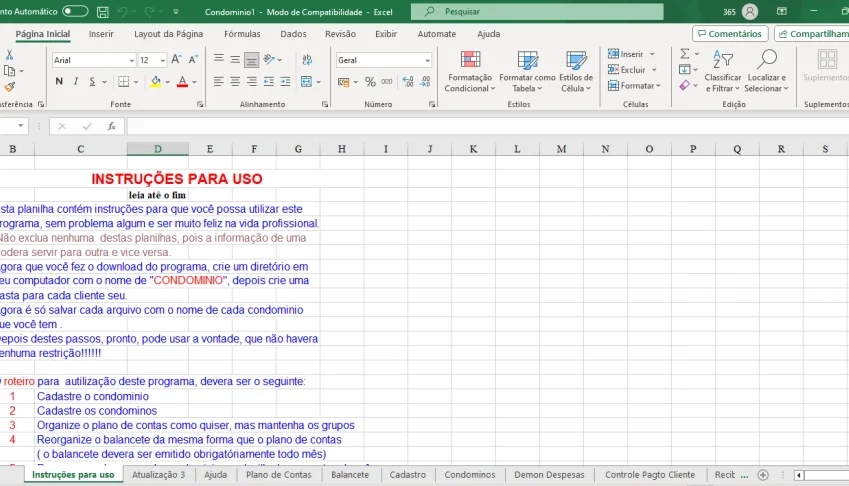Click the thousands separator 000 icon
This screenshot has width=849, height=486.
(387, 82)
